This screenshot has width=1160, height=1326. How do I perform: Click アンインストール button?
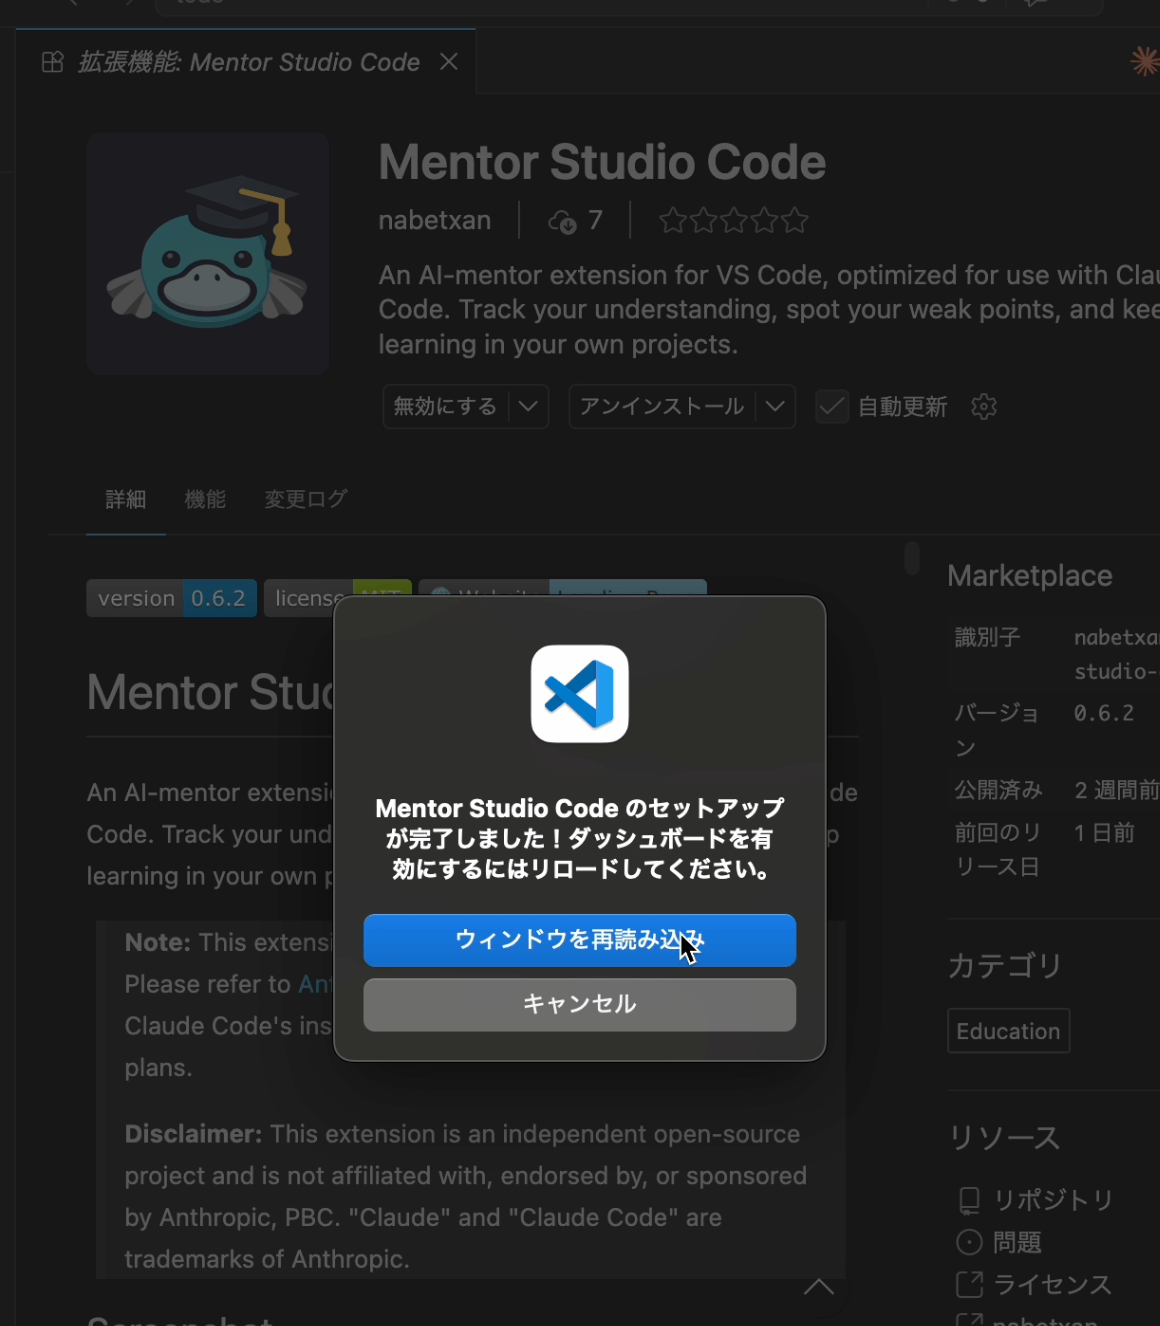[661, 407]
